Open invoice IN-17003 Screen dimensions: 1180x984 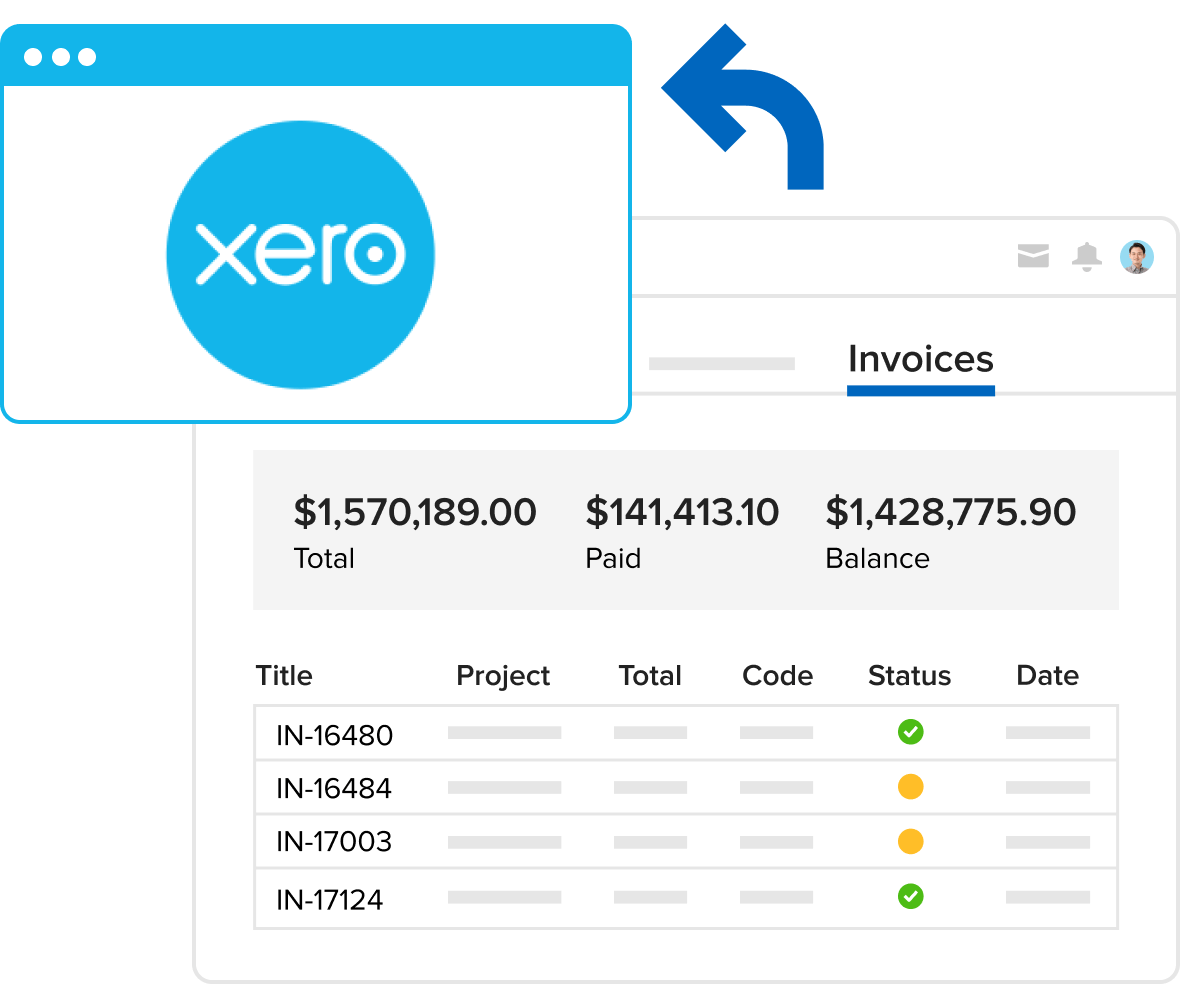pos(333,842)
